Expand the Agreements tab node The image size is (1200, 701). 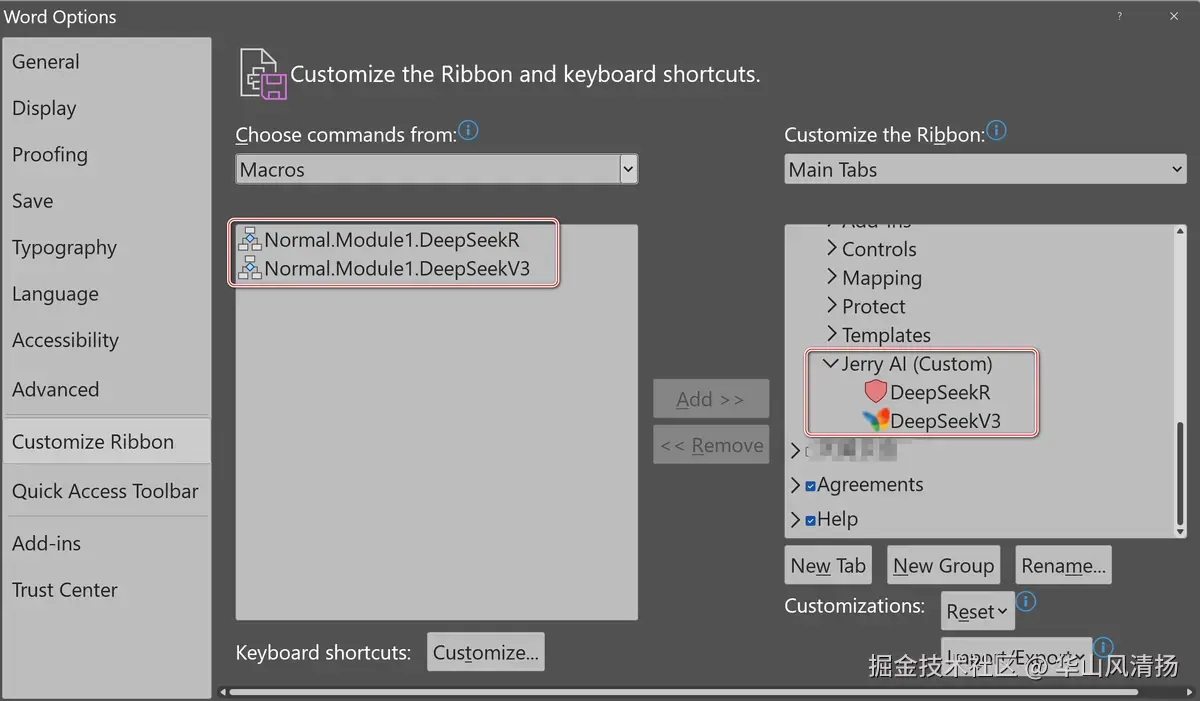click(x=796, y=486)
